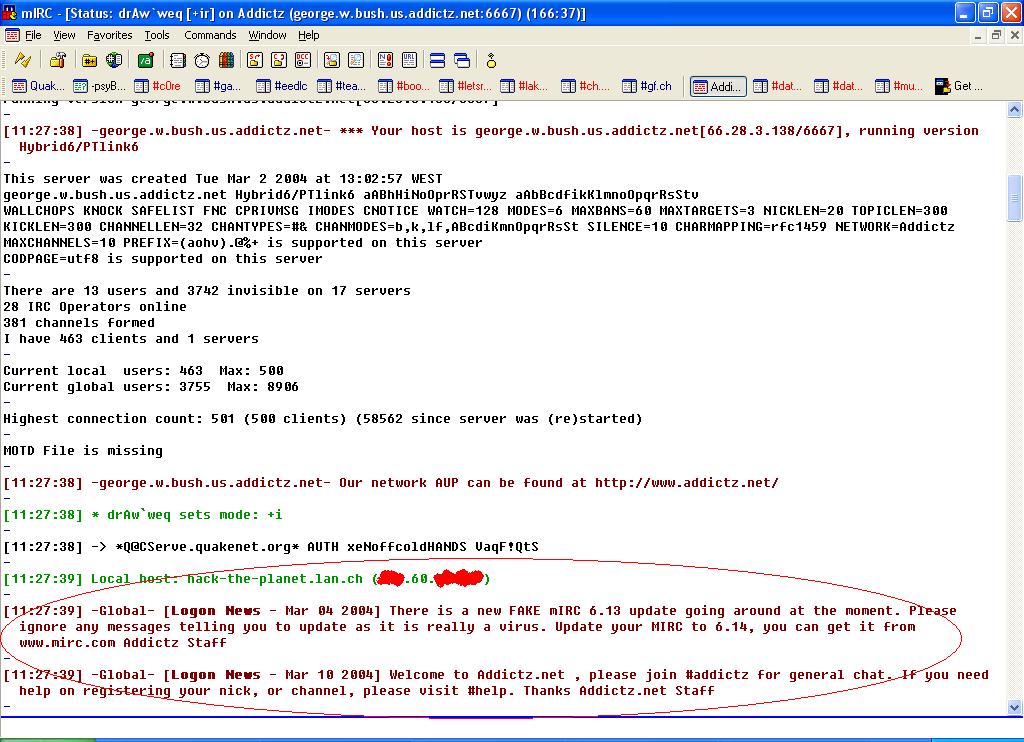Click 'Local host: hack-the-planet.lan.ch' line

tap(247, 579)
